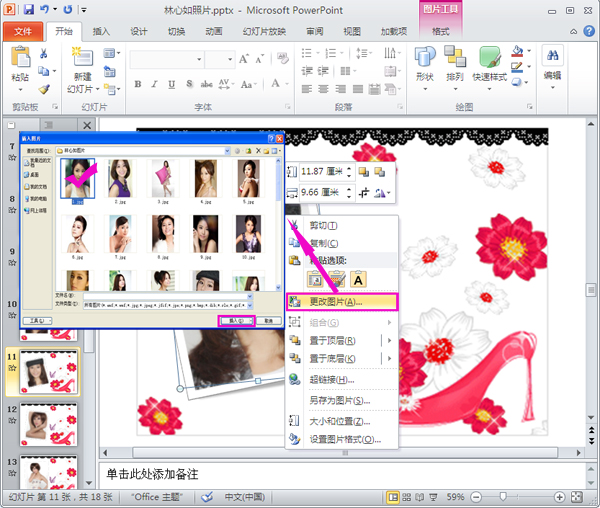Click the Paste clipboard icon
This screenshot has height=508, width=600.
[x=20, y=57]
